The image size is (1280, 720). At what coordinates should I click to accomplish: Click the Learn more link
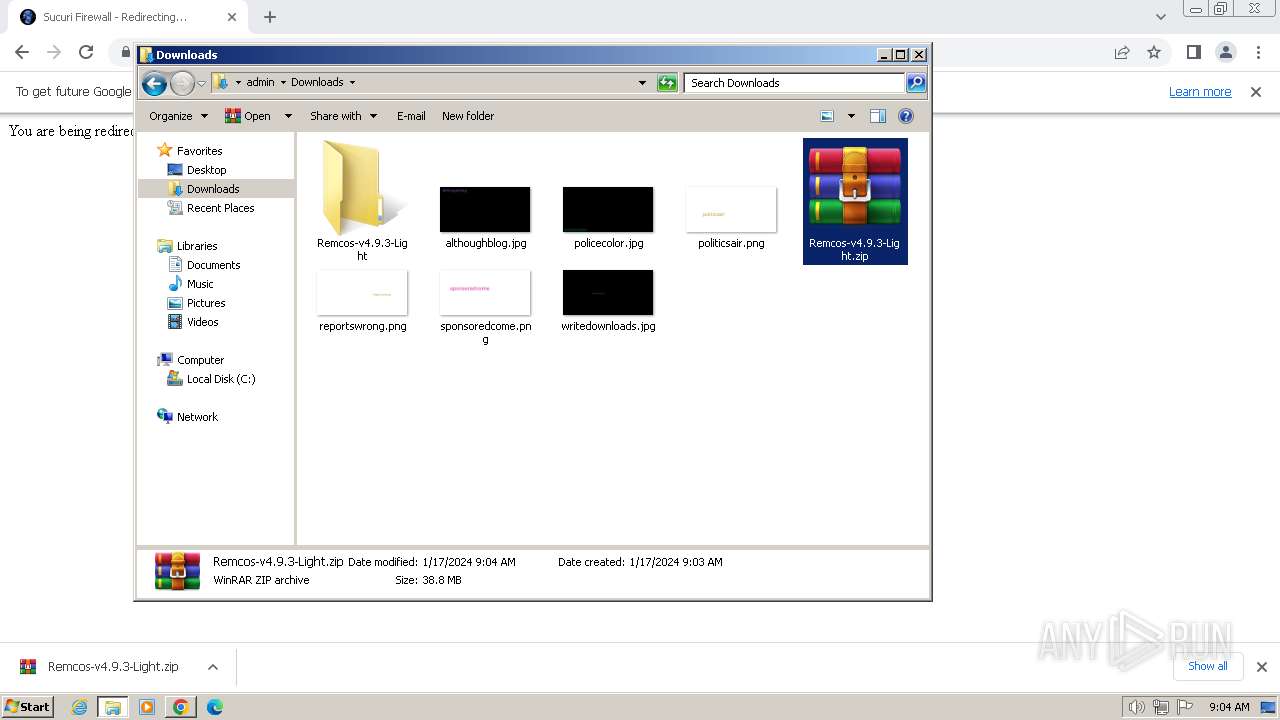[1200, 91]
